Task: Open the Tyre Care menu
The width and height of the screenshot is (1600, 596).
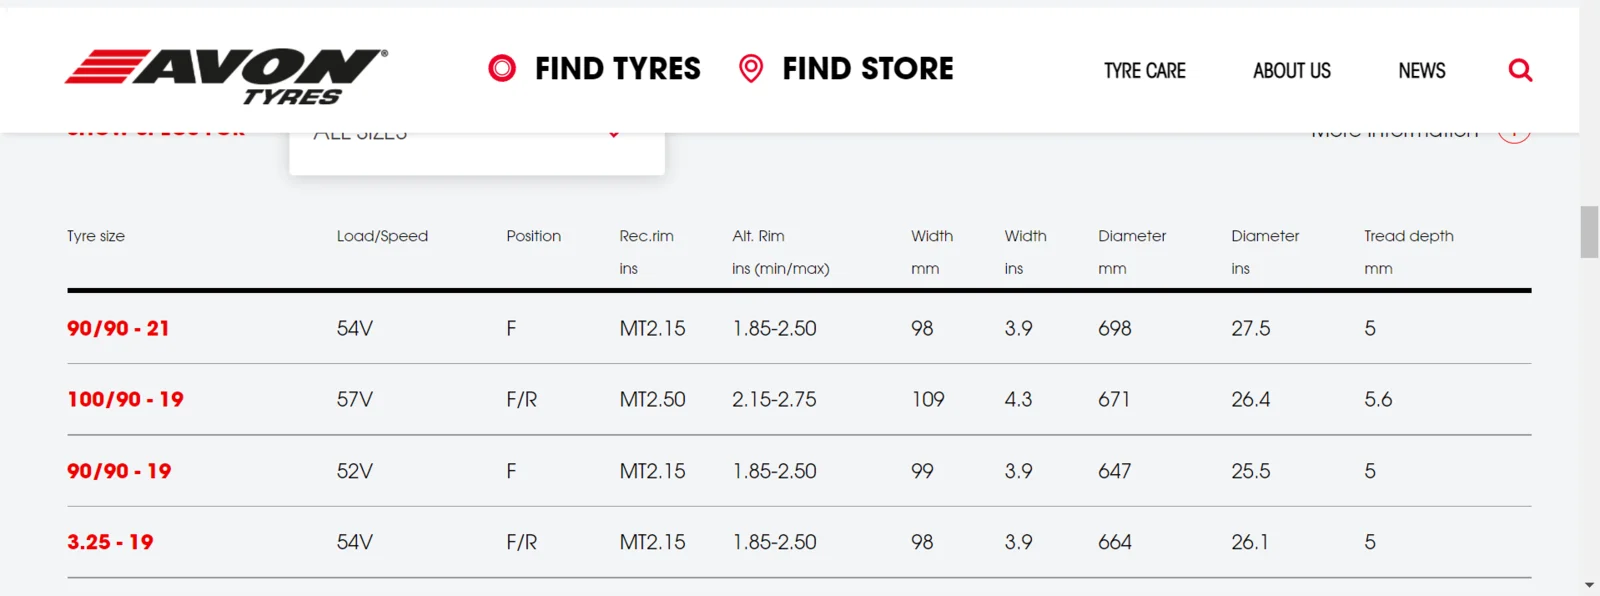Action: pos(1144,71)
